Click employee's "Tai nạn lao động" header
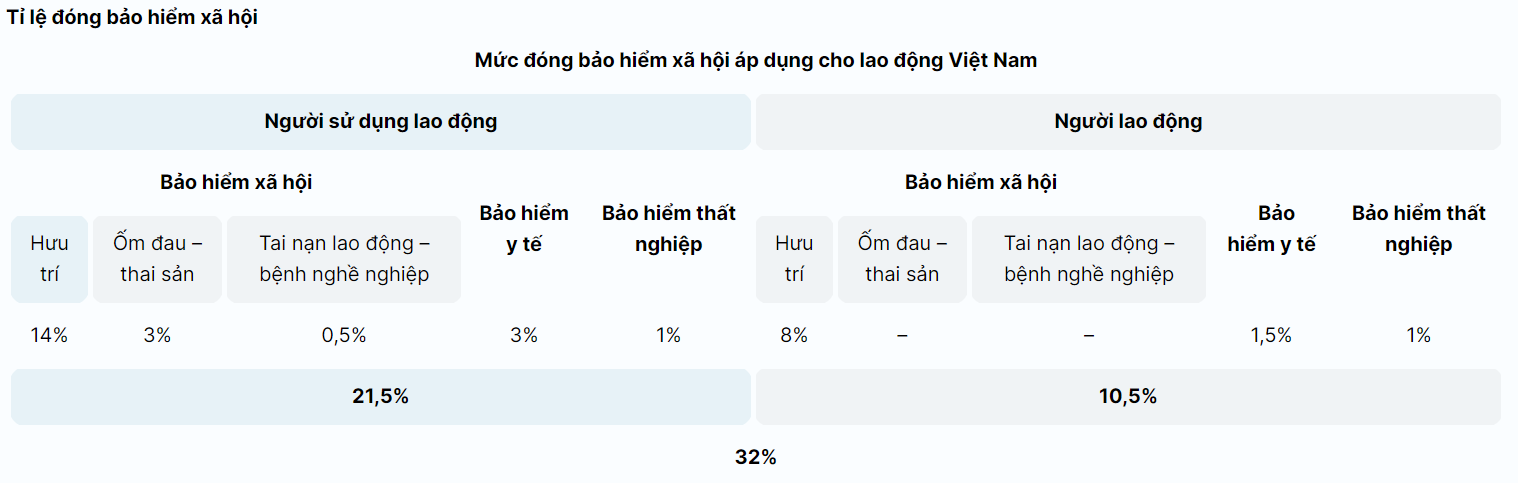Screen dimensions: 1518x483 coord(1089,258)
